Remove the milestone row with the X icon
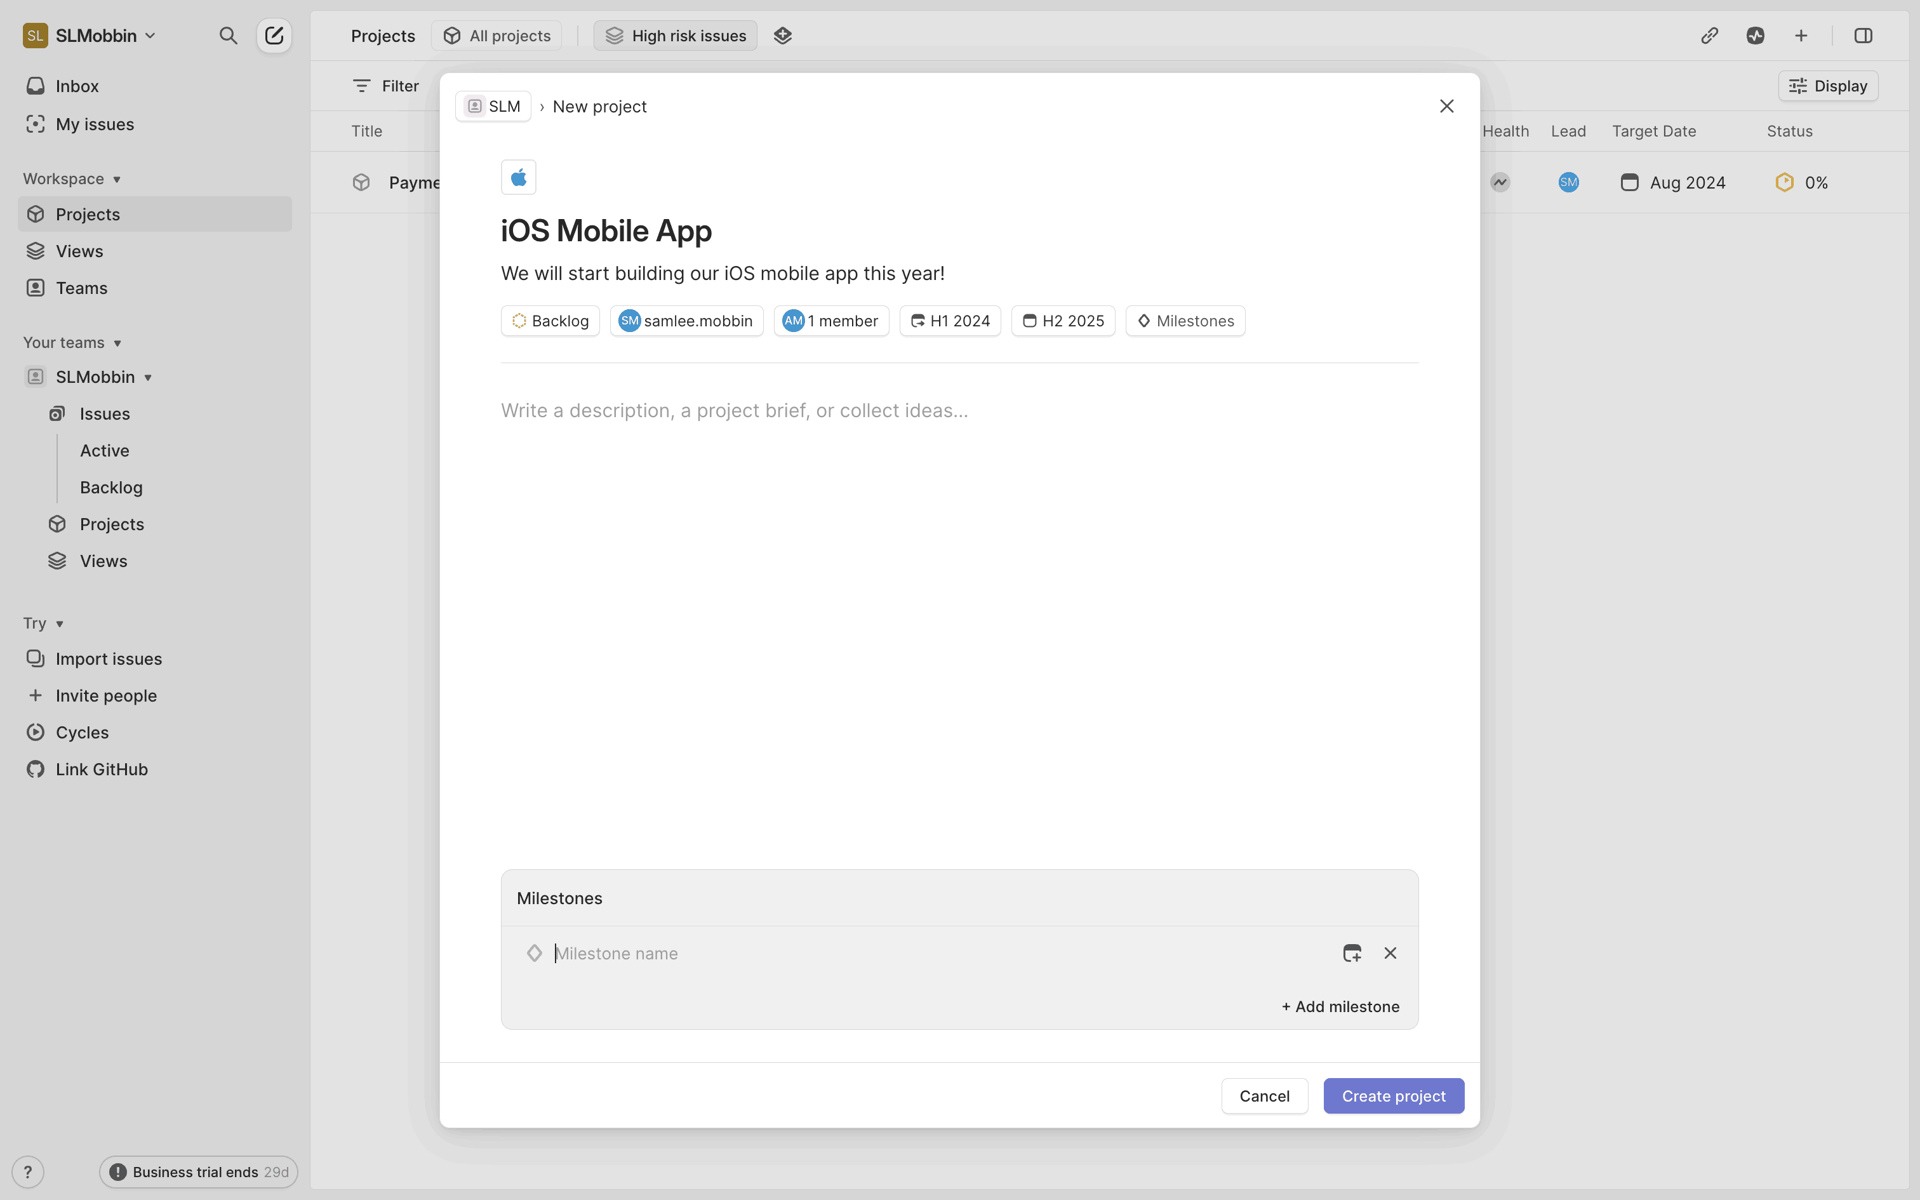Viewport: 1920px width, 1200px height. point(1390,953)
